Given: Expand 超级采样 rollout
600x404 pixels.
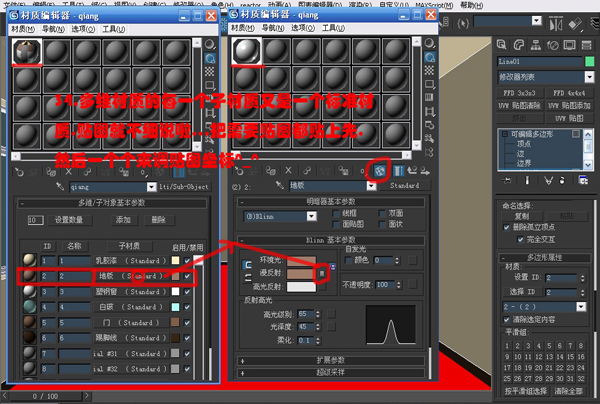Looking at the screenshot, I should (331, 372).
